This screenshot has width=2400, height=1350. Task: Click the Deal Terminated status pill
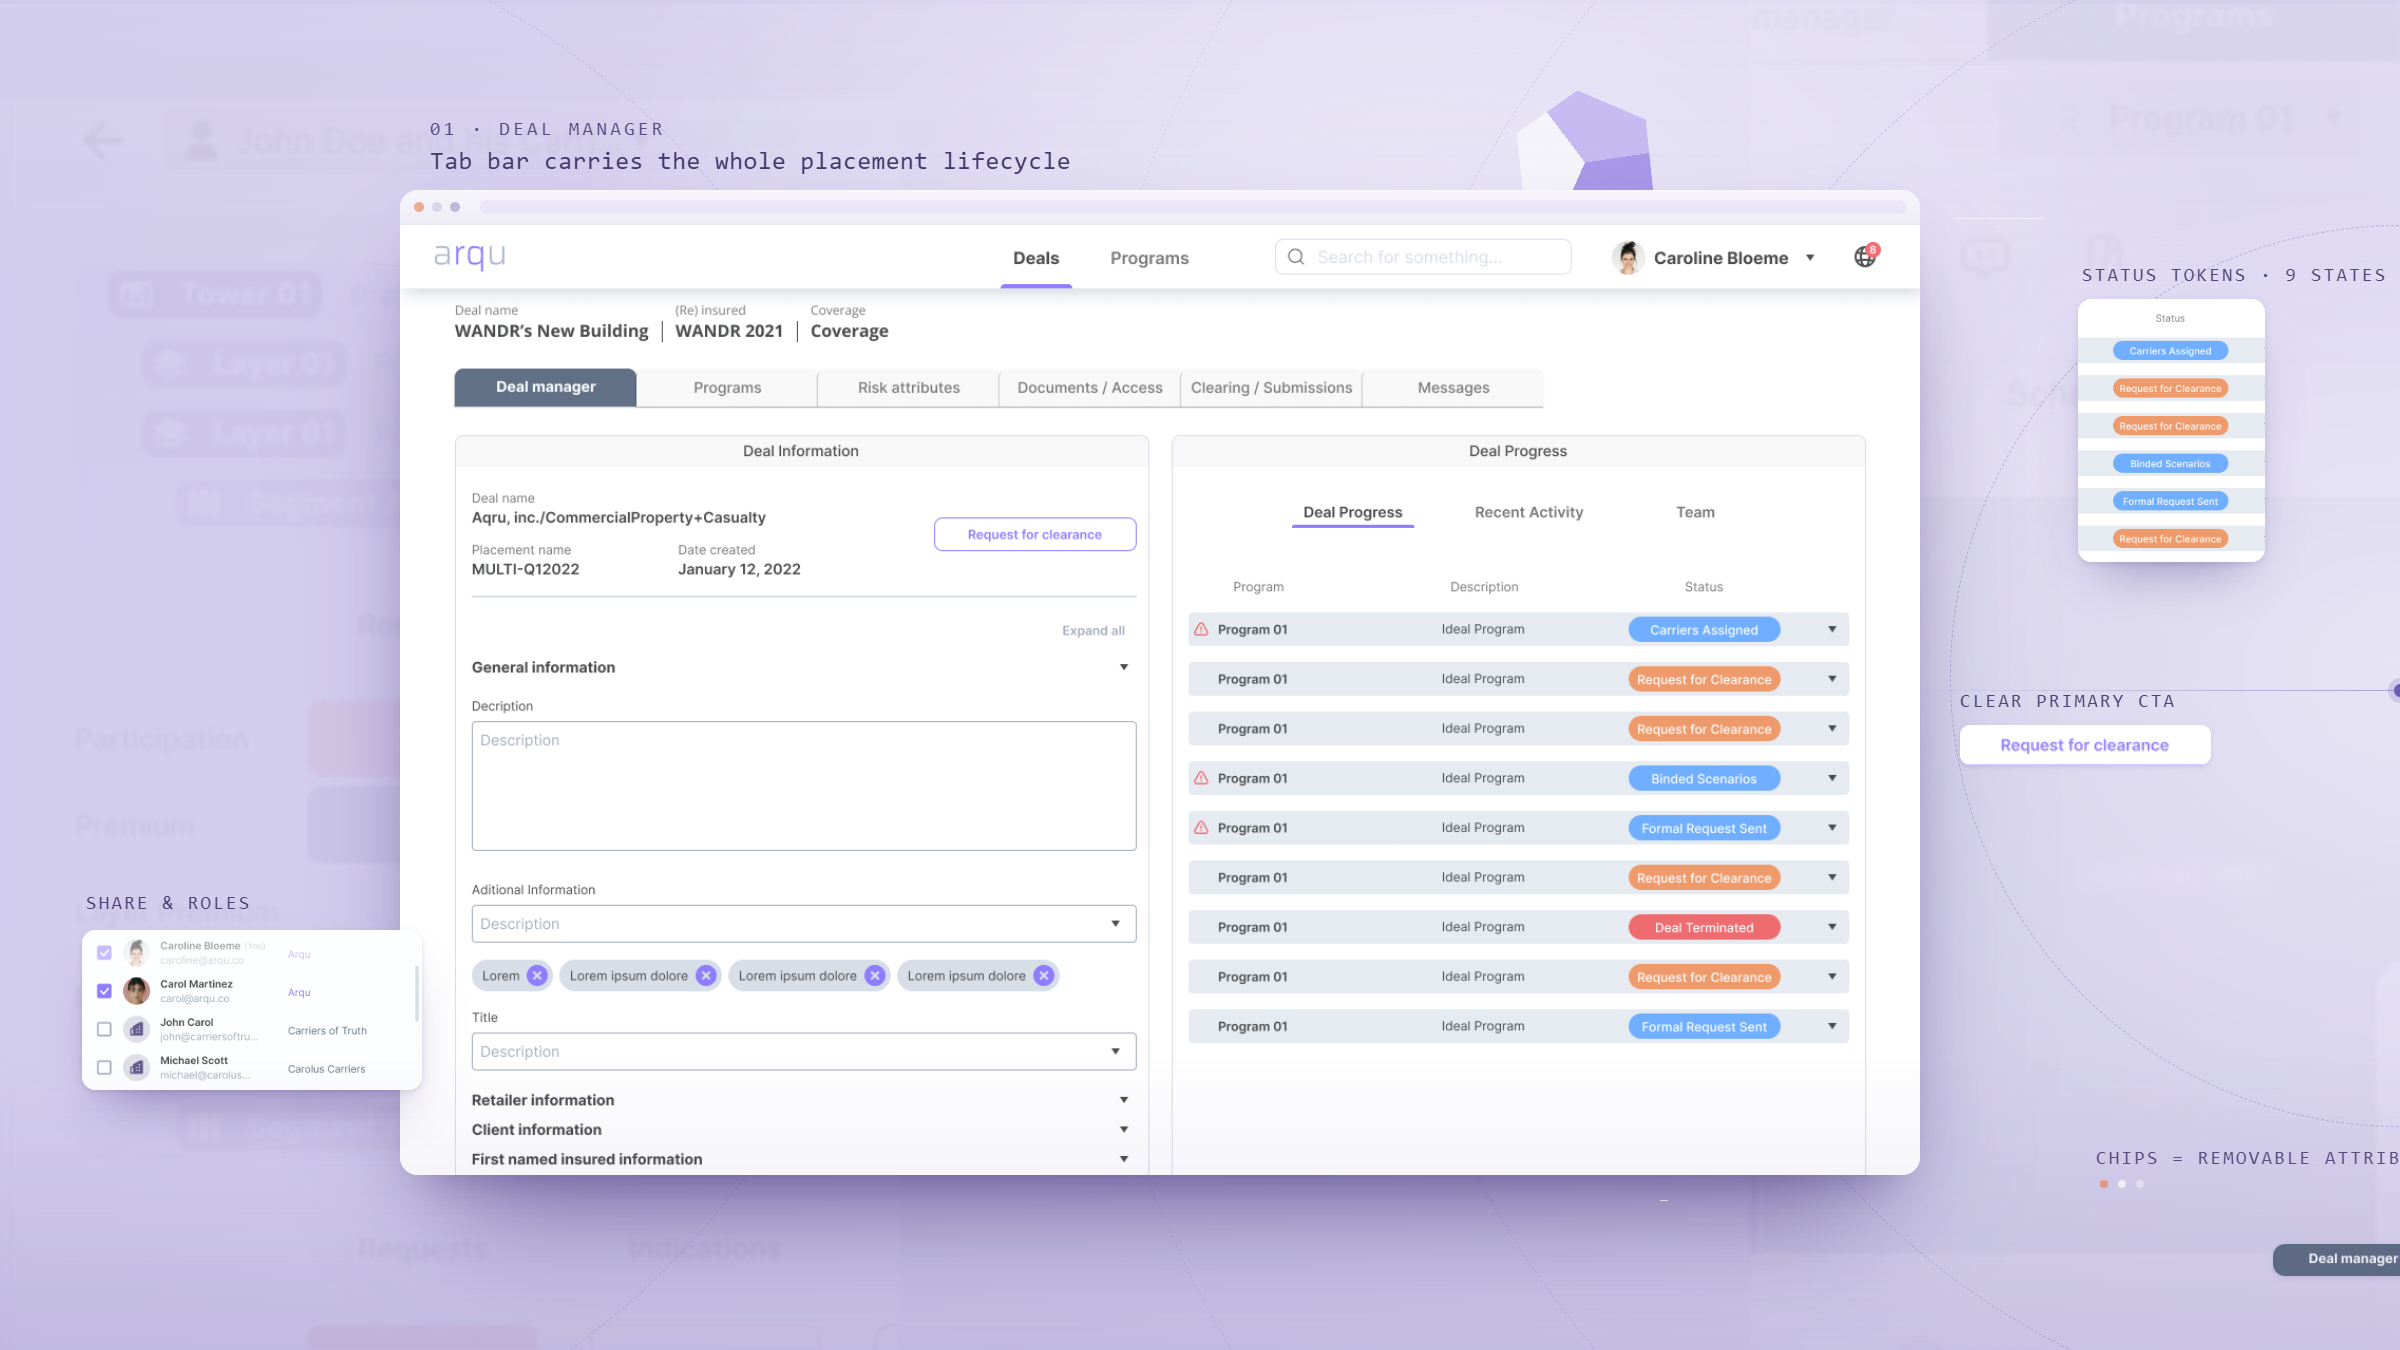1704,927
